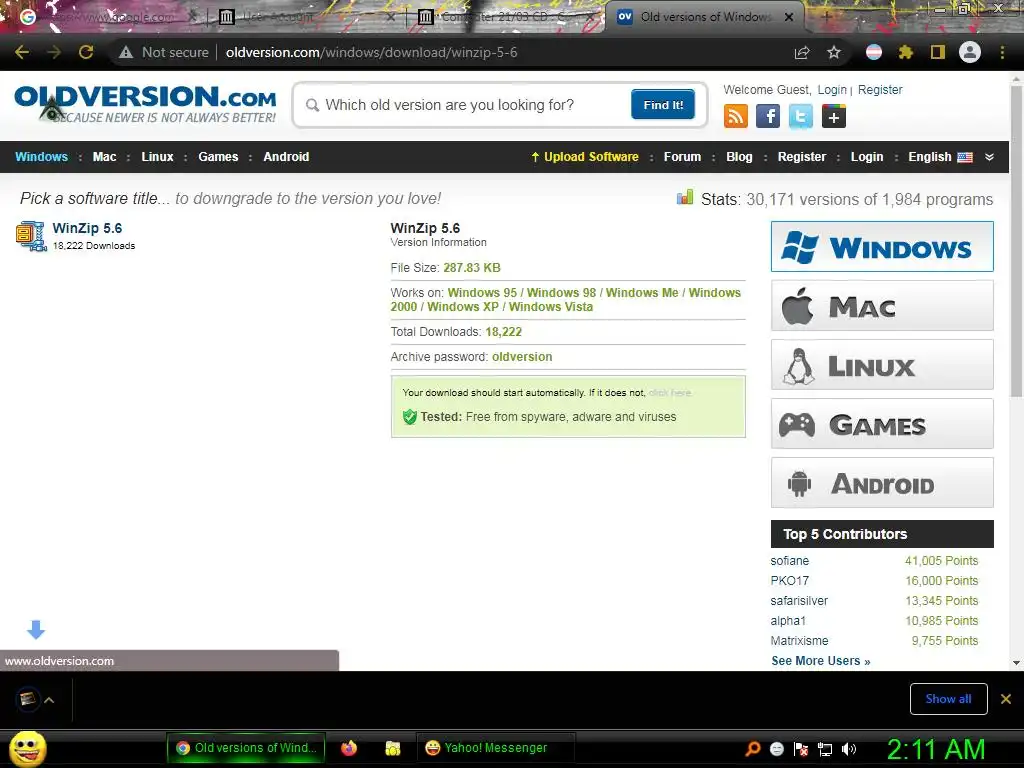The width and height of the screenshot is (1024, 768).
Task: Open Chrome's three-dot menu
Action: pos(1002,52)
